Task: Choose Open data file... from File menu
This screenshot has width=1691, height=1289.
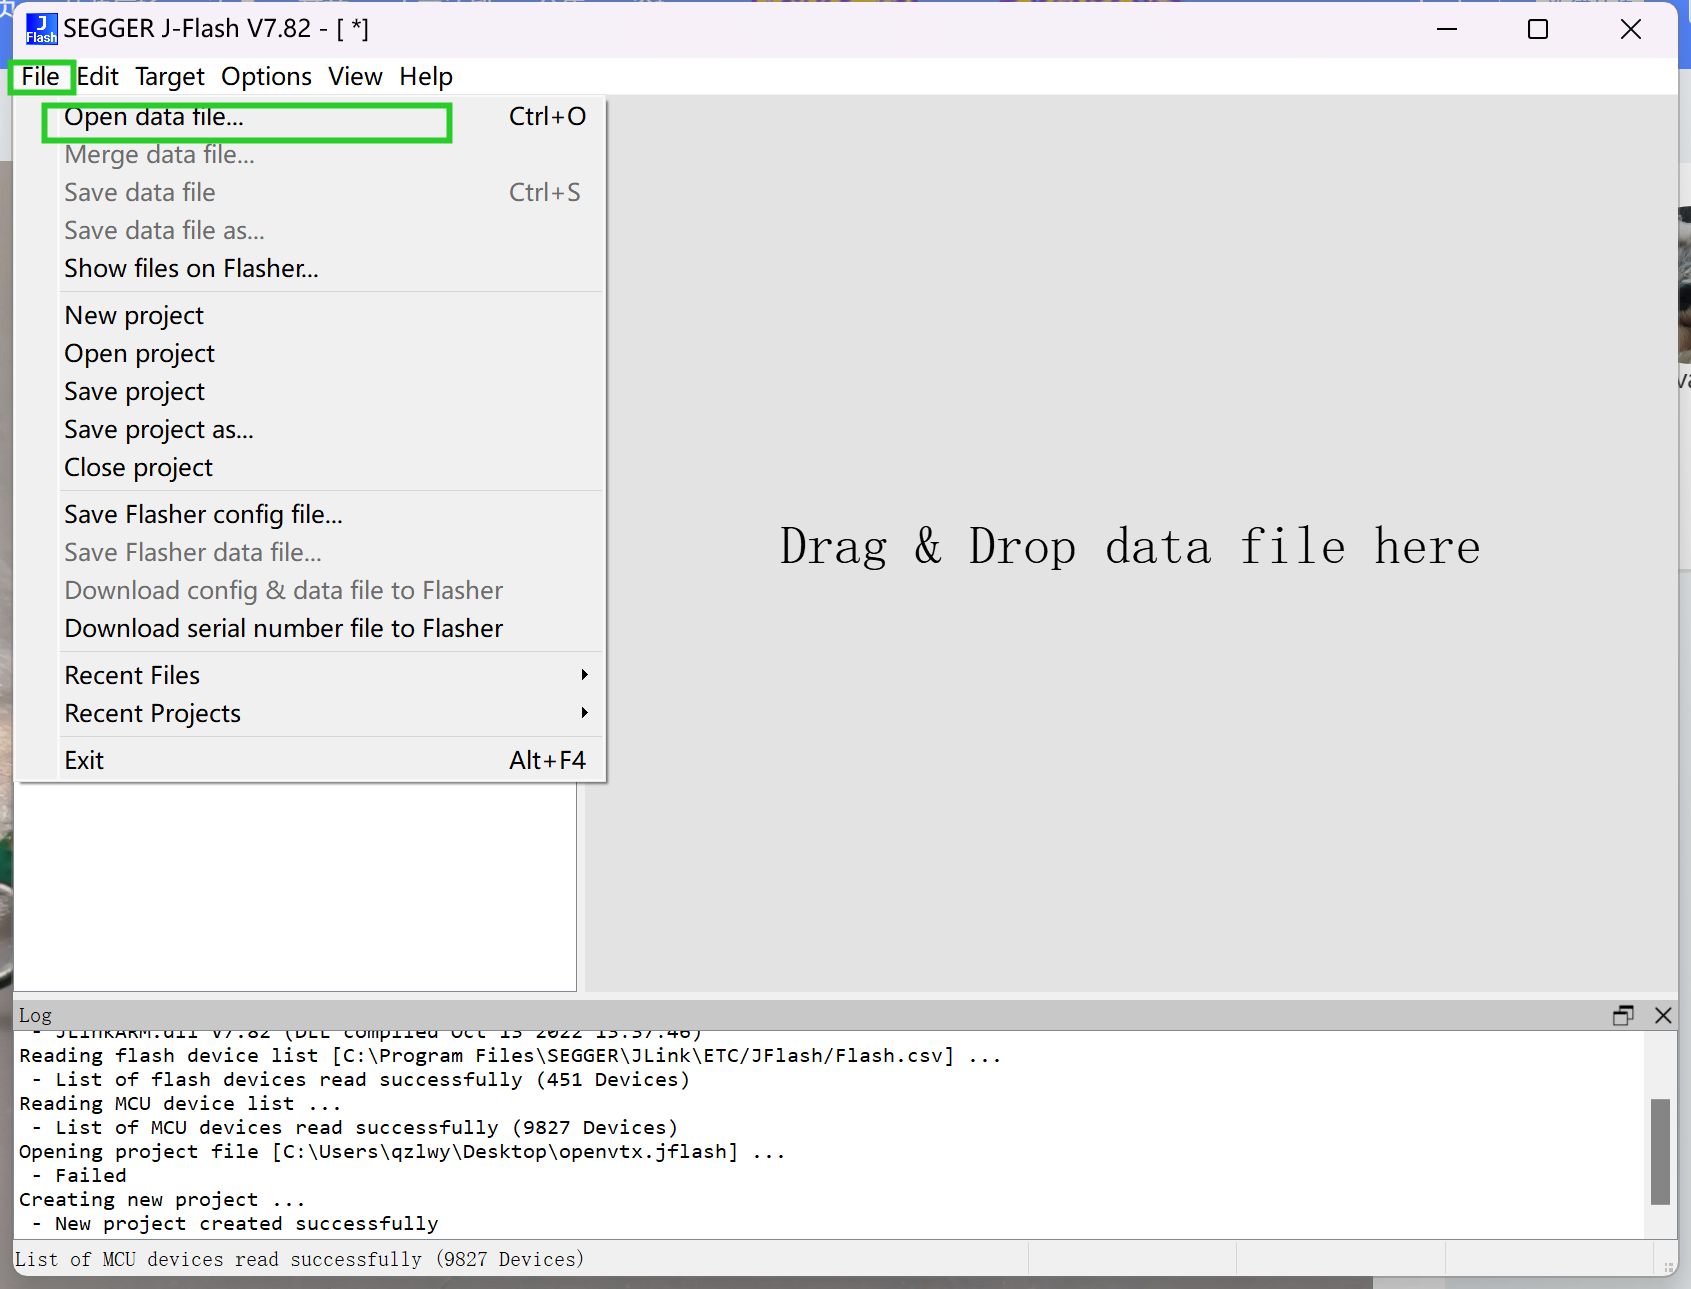Action: point(154,117)
